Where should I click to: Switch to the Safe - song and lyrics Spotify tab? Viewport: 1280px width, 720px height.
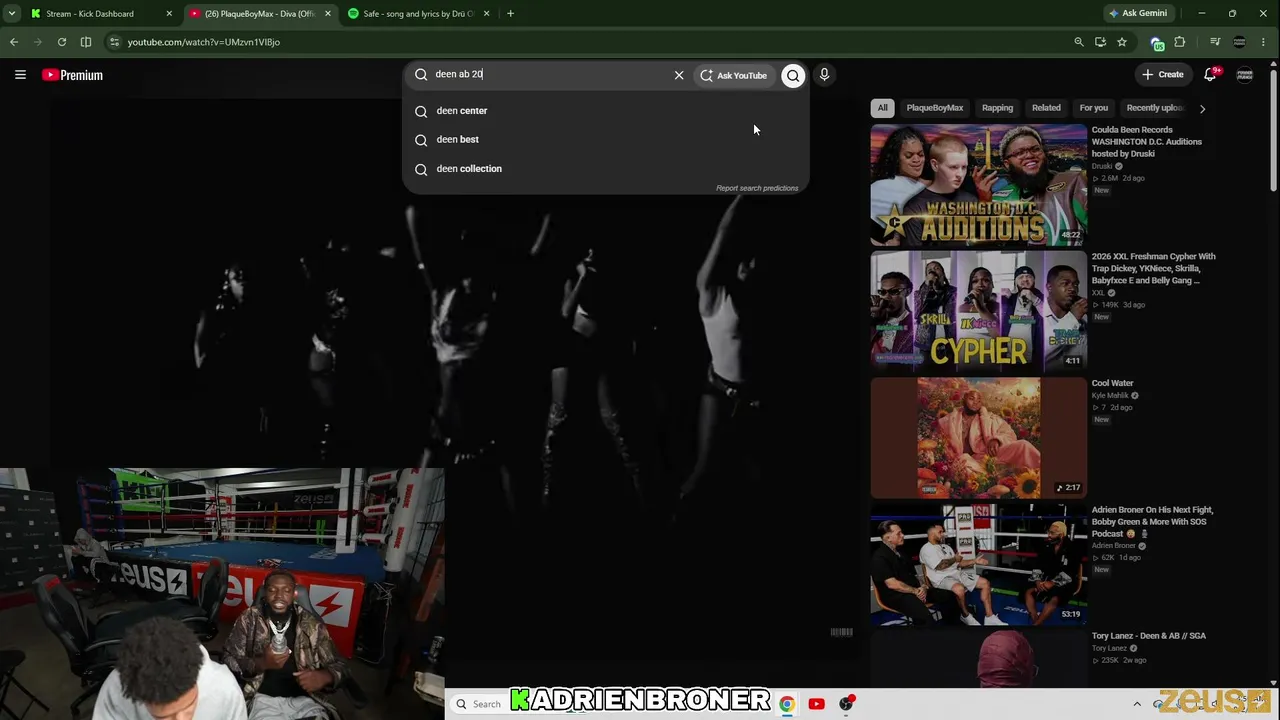(419, 14)
